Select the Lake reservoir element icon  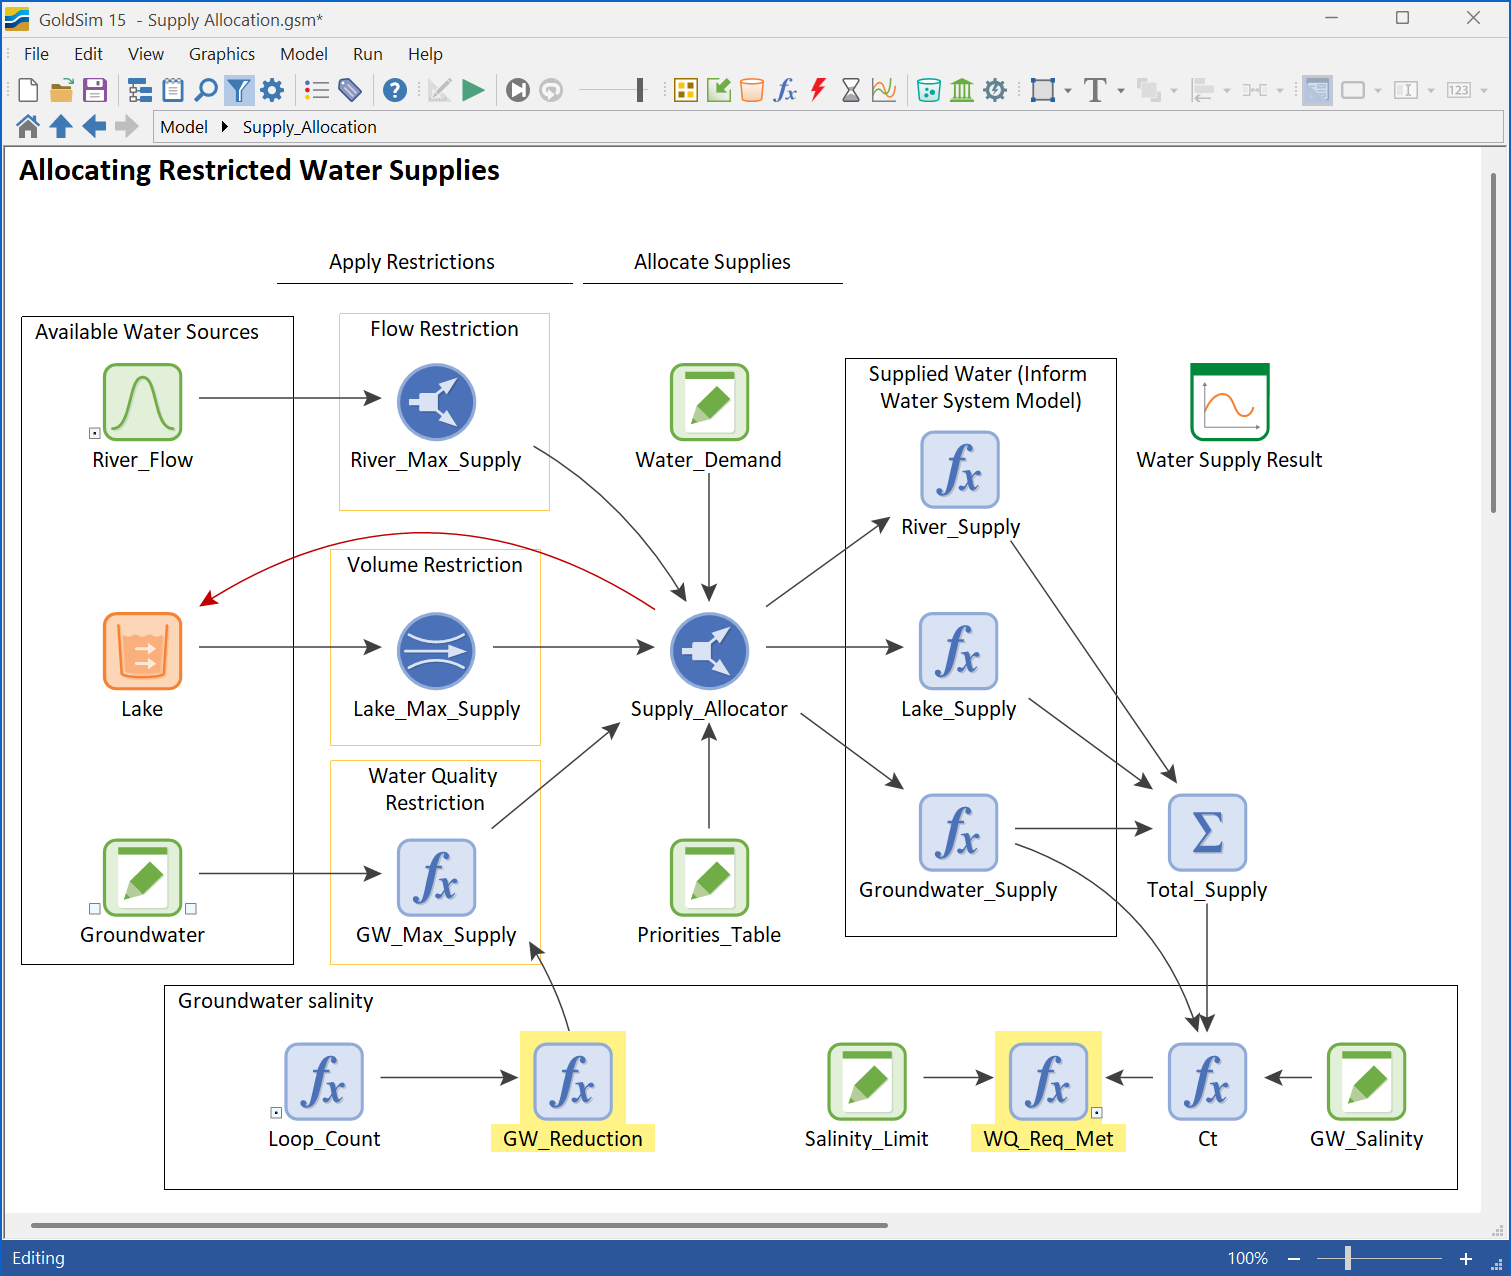pyautogui.click(x=143, y=651)
